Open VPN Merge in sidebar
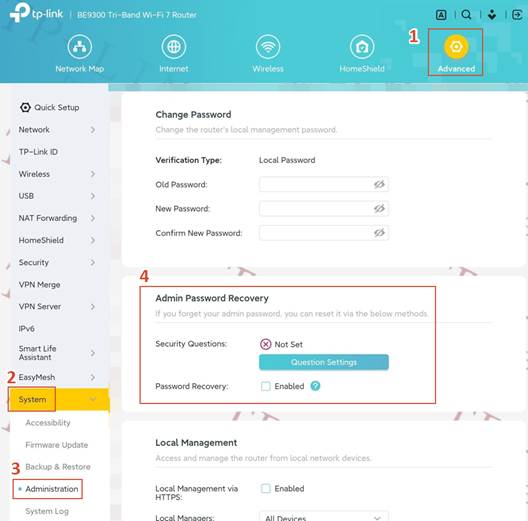 tap(39, 285)
